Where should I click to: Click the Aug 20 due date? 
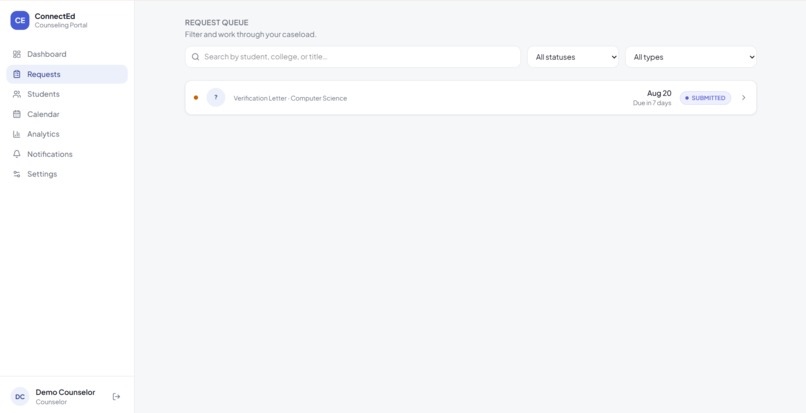point(659,93)
